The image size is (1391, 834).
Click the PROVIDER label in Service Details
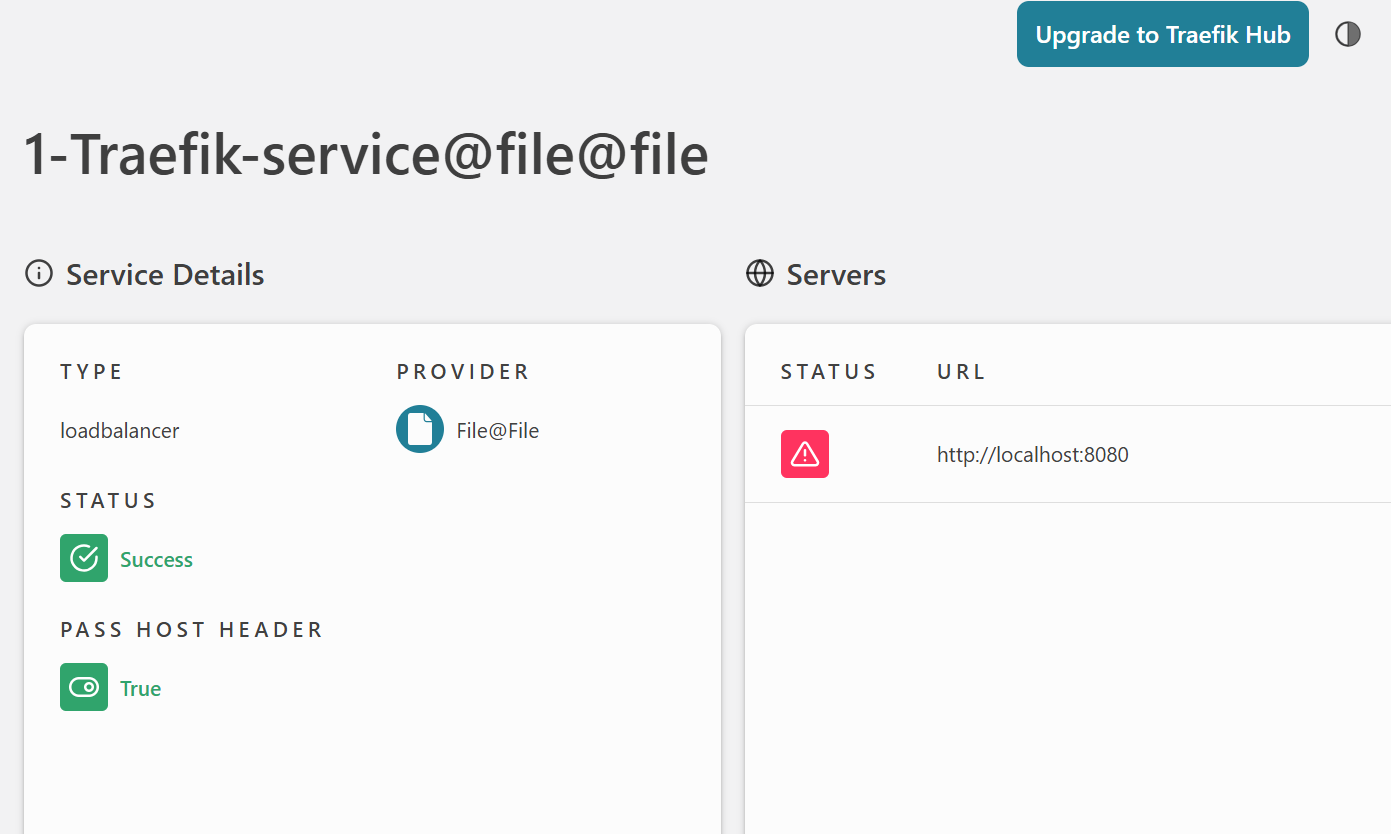click(463, 372)
